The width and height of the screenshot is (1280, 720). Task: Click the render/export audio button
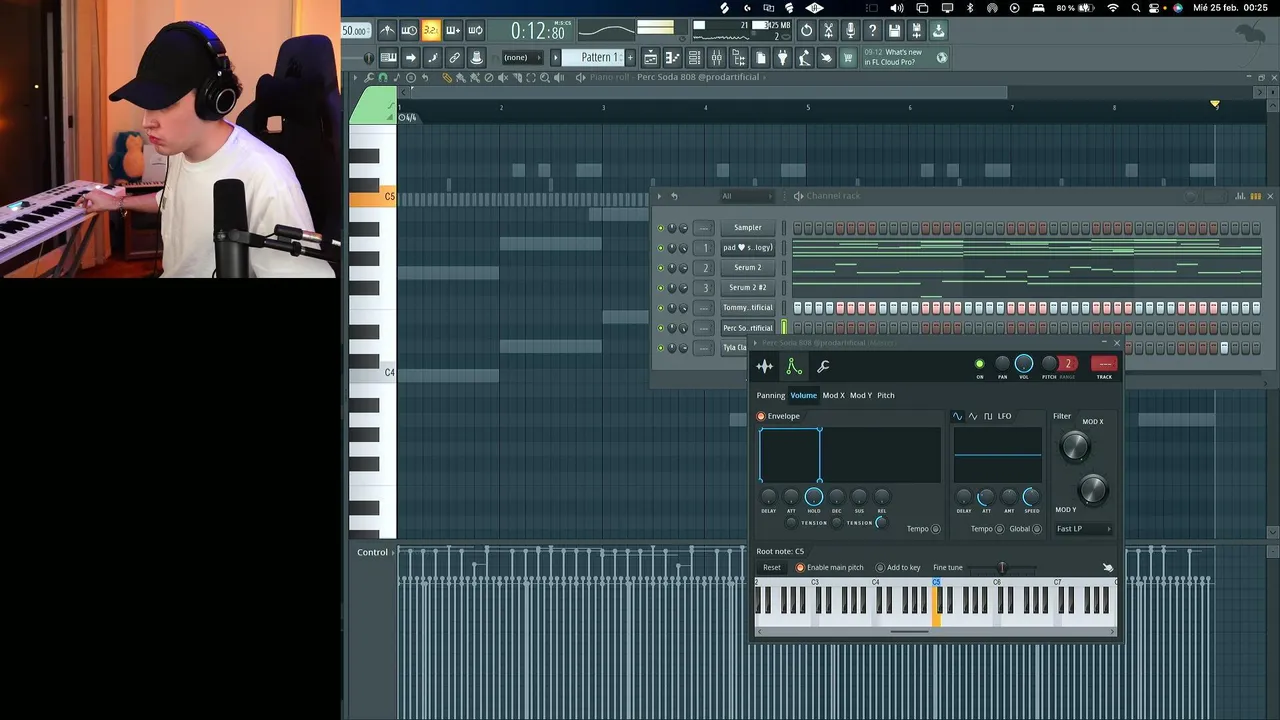click(916, 31)
